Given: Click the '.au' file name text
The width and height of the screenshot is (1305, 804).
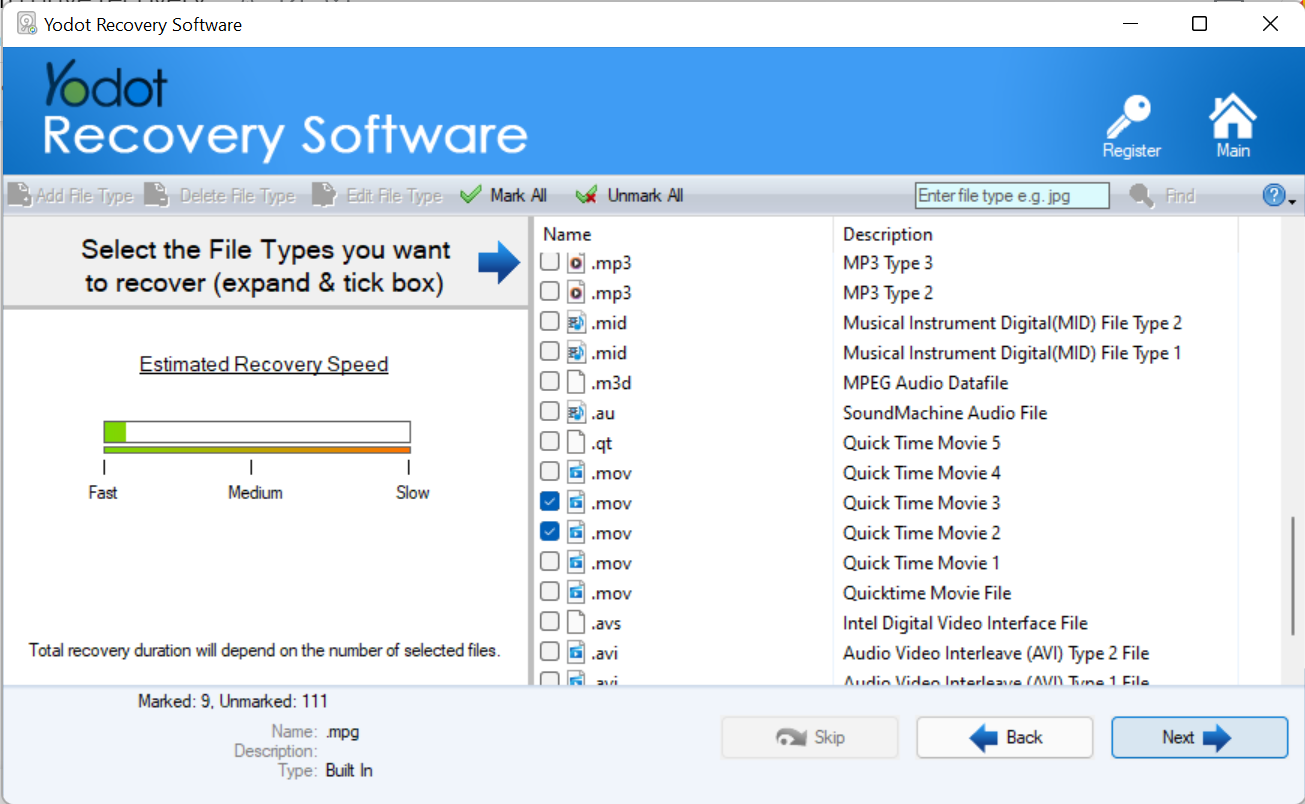Looking at the screenshot, I should 603,414.
